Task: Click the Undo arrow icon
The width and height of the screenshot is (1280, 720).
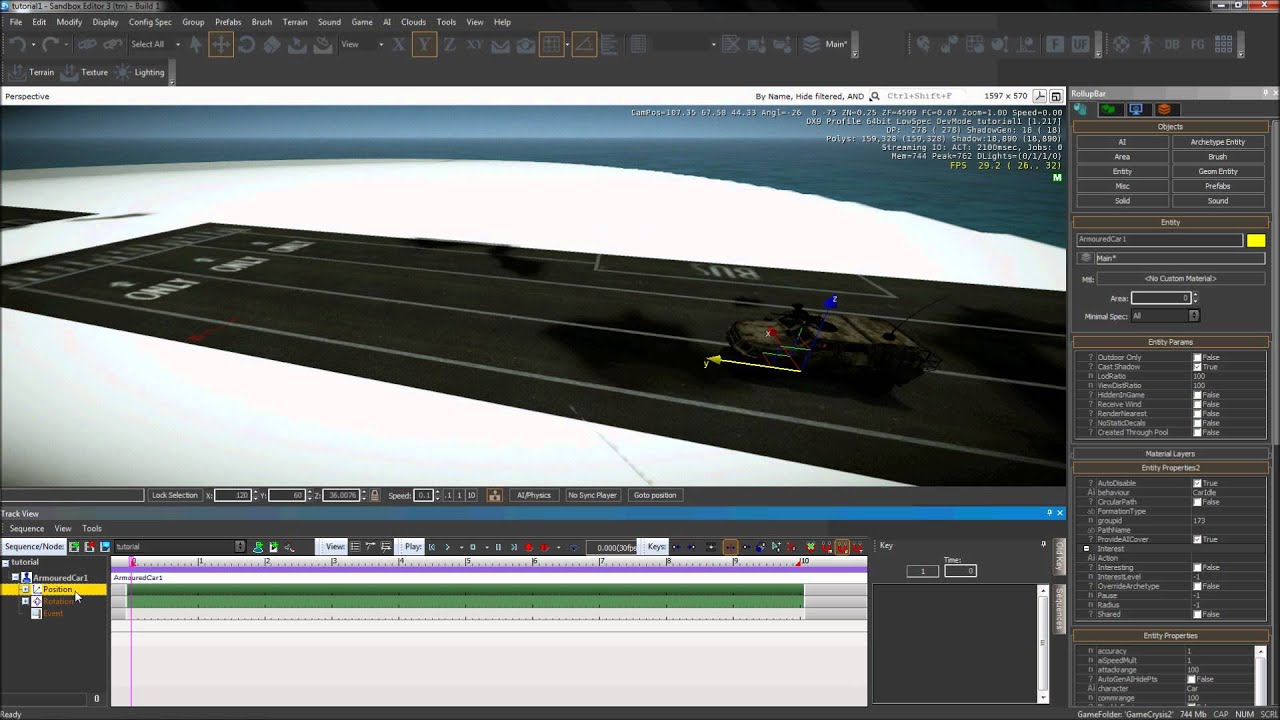Action: 18,44
